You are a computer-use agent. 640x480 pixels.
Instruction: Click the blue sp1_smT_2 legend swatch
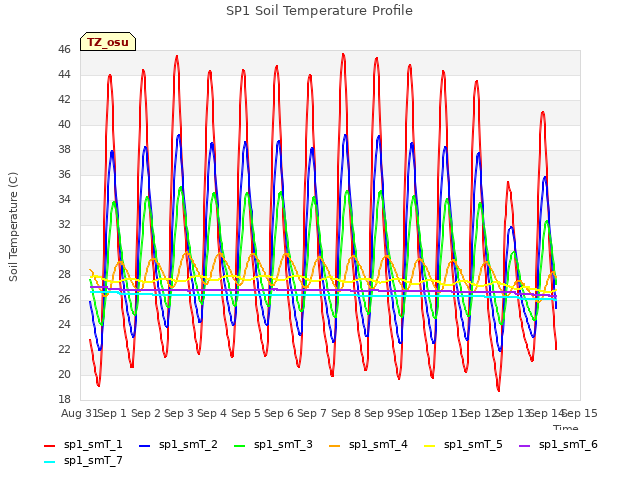(x=144, y=446)
